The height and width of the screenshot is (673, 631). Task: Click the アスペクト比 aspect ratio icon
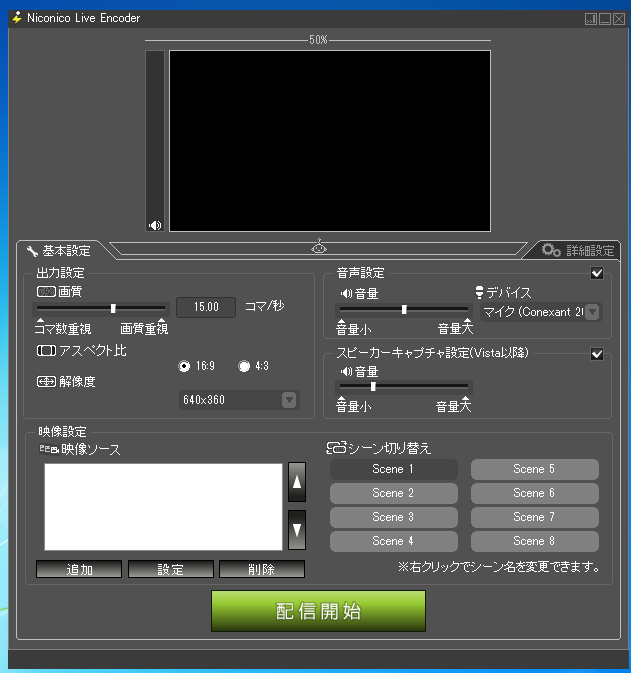tap(46, 351)
